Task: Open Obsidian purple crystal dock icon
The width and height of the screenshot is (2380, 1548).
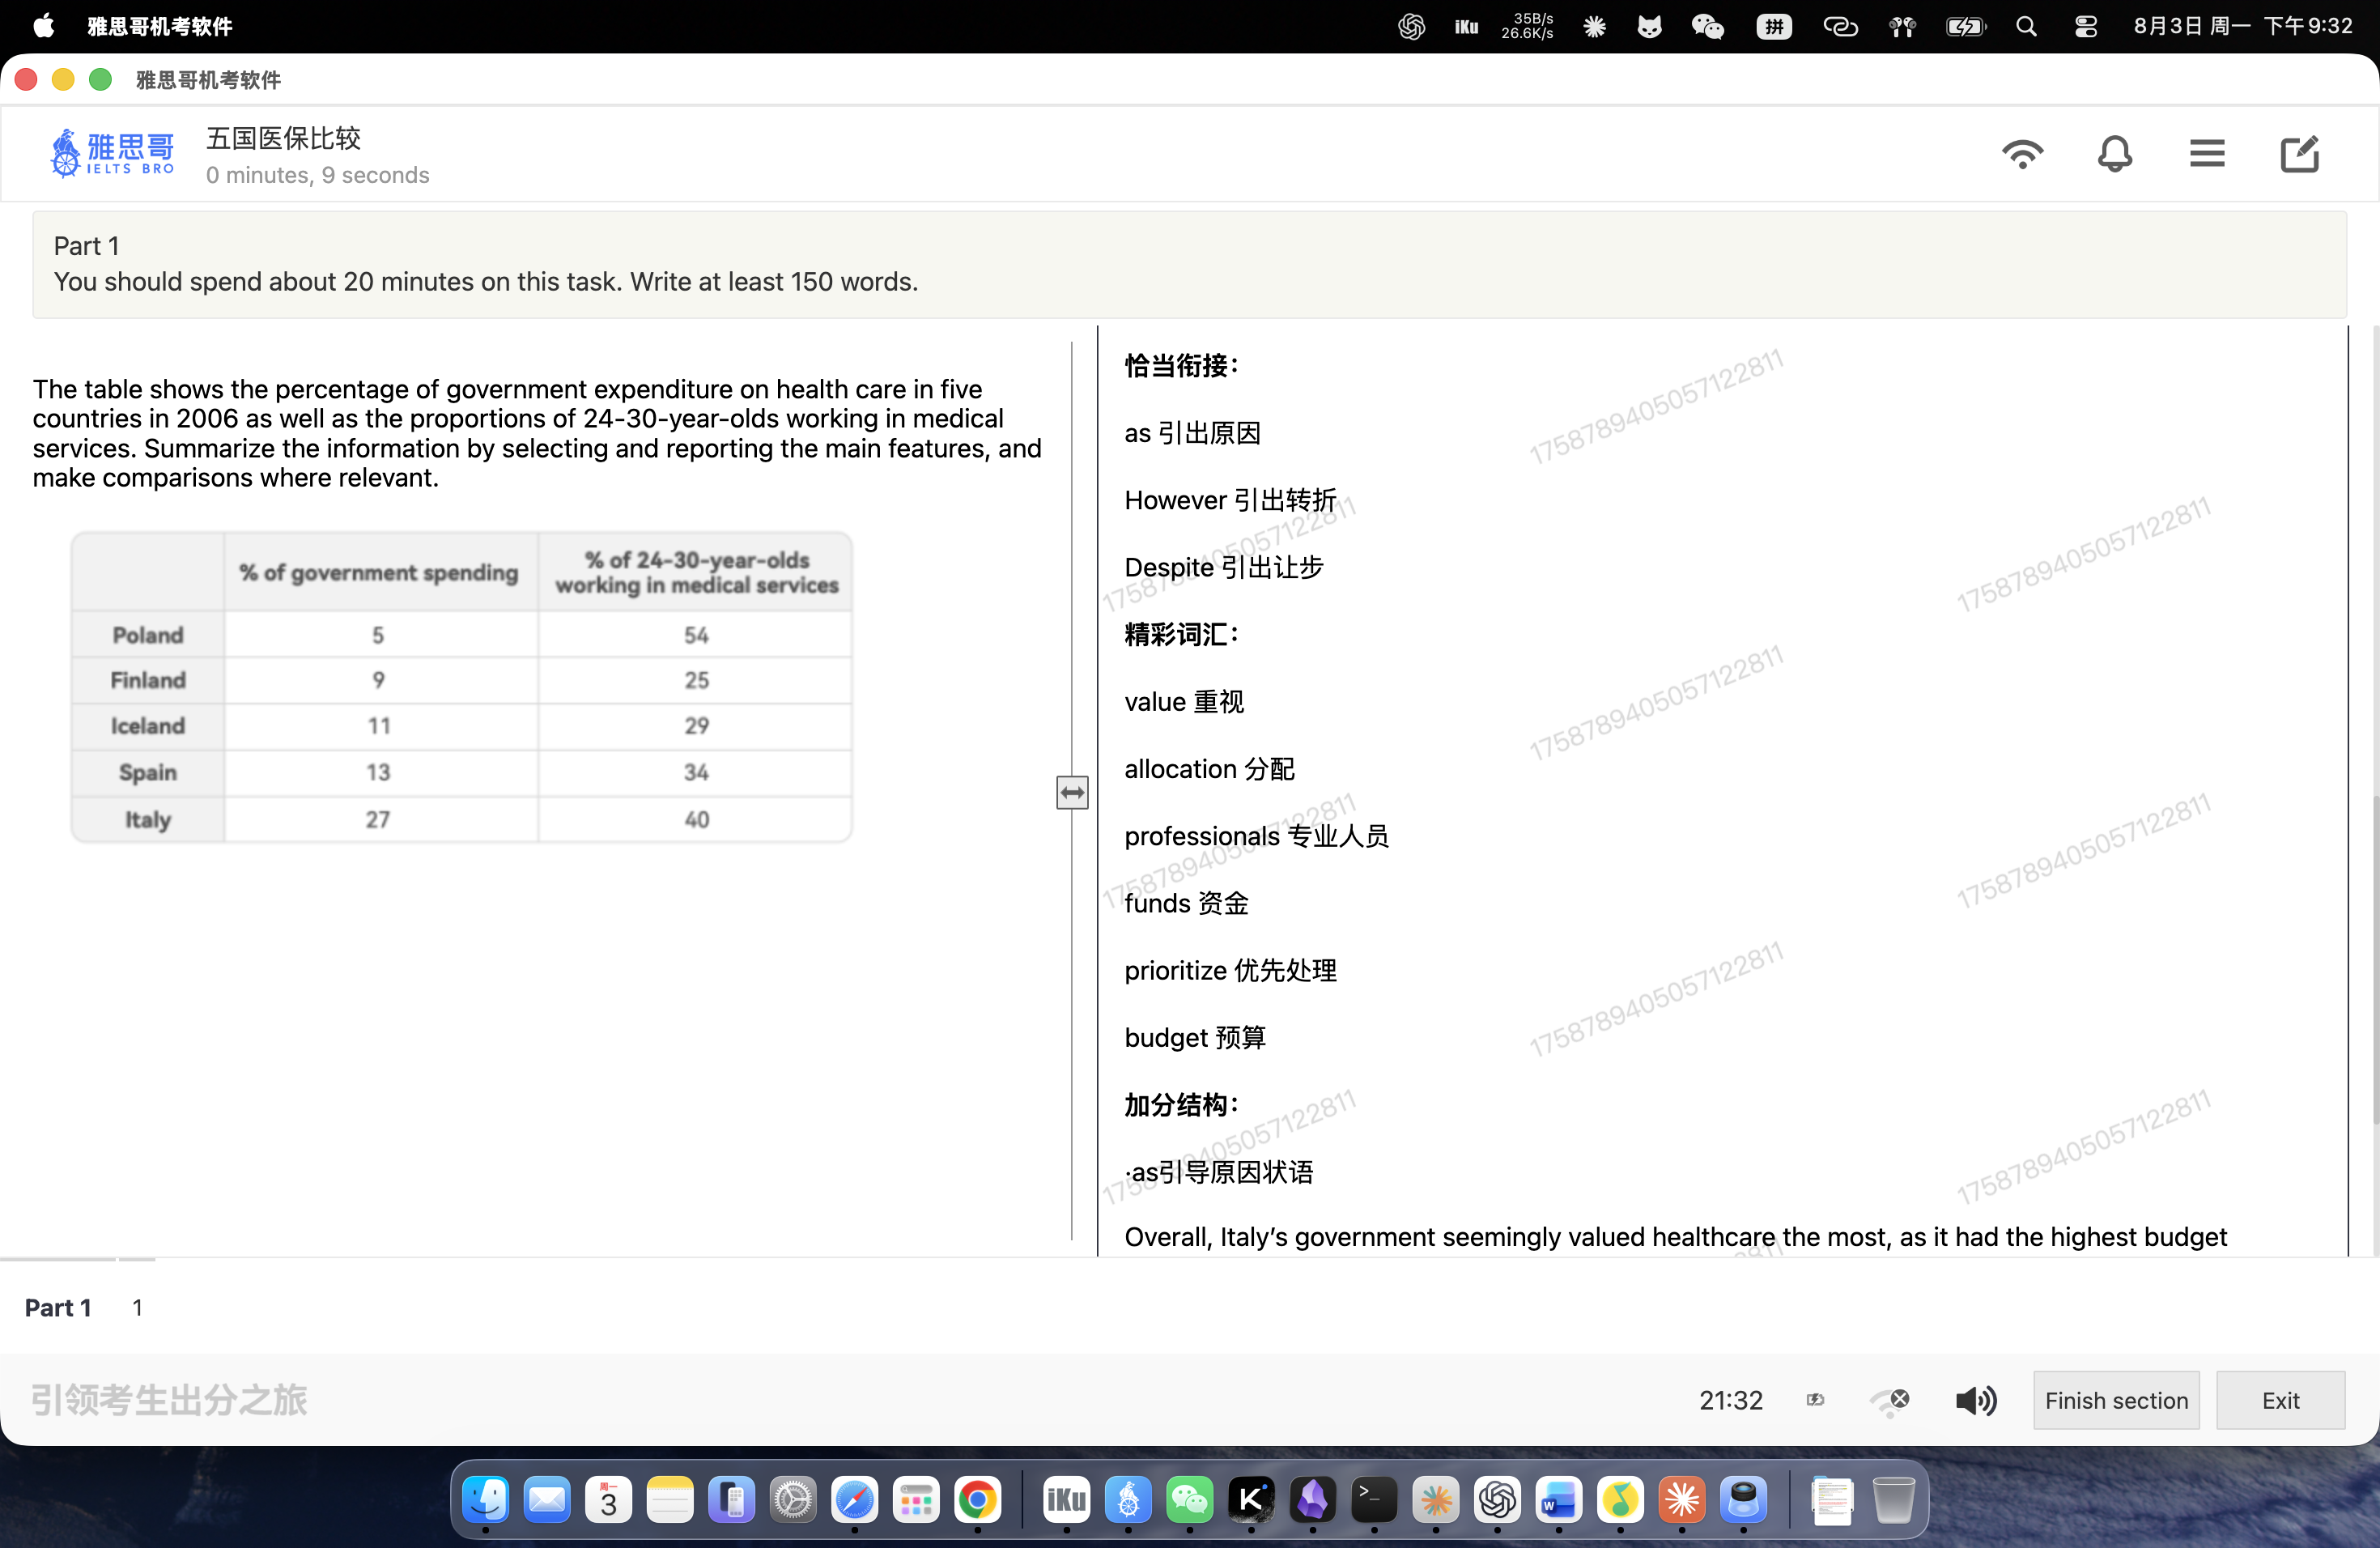Action: click(x=1313, y=1499)
